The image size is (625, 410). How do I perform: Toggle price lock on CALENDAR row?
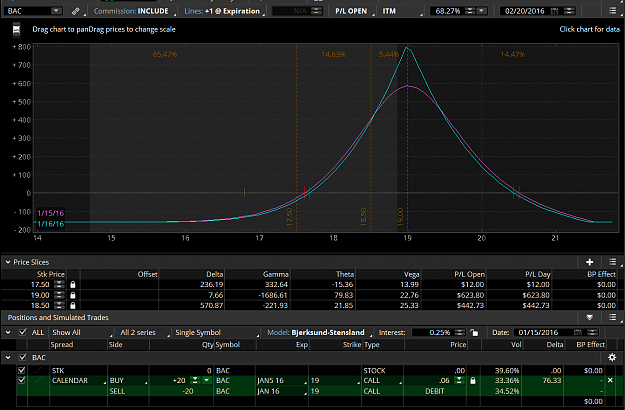pos(473,381)
